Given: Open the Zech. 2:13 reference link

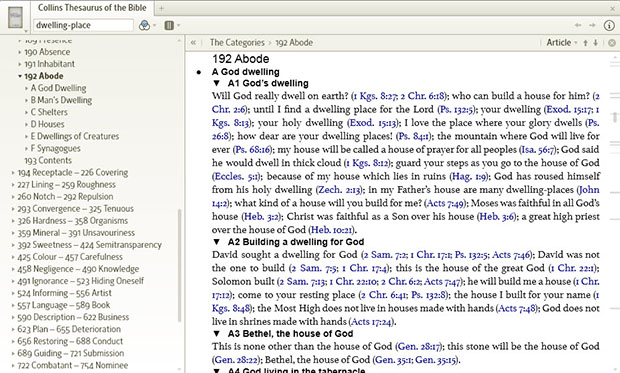Looking at the screenshot, I should pyautogui.click(x=339, y=190).
